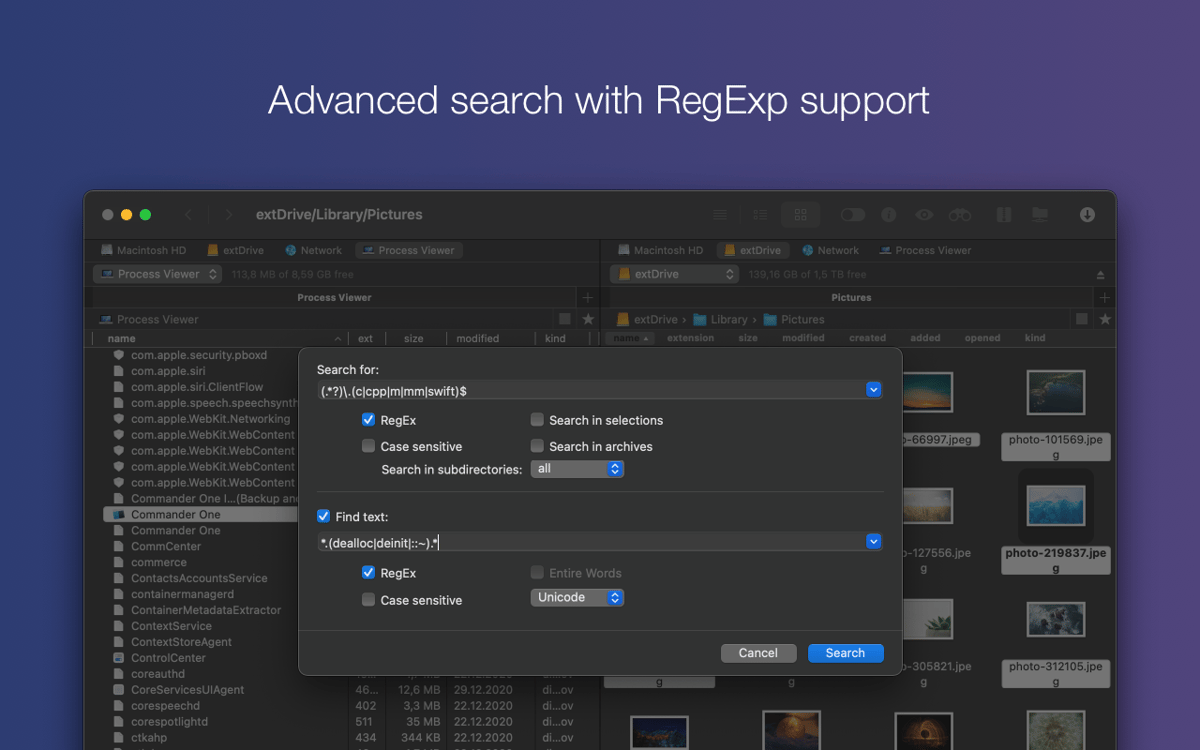The image size is (1200, 750).
Task: Cancel the search dialog
Action: point(758,652)
